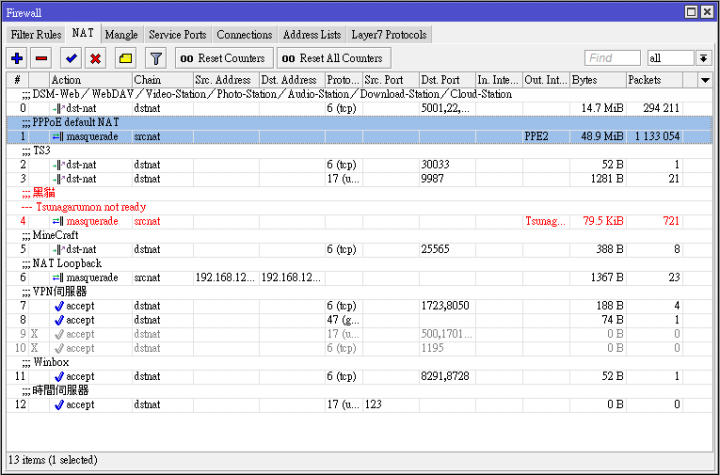The image size is (720, 475).
Task: Click inside the Find search field
Action: click(x=613, y=58)
